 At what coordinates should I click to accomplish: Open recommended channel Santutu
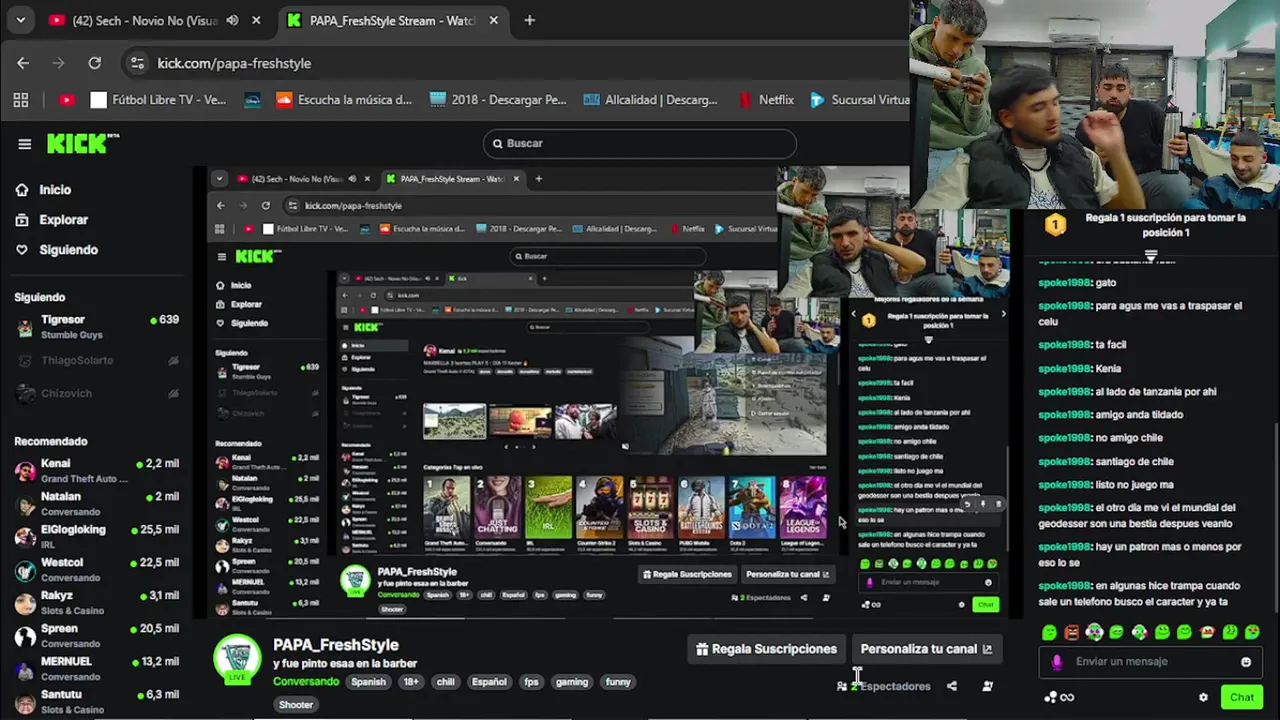pos(96,701)
